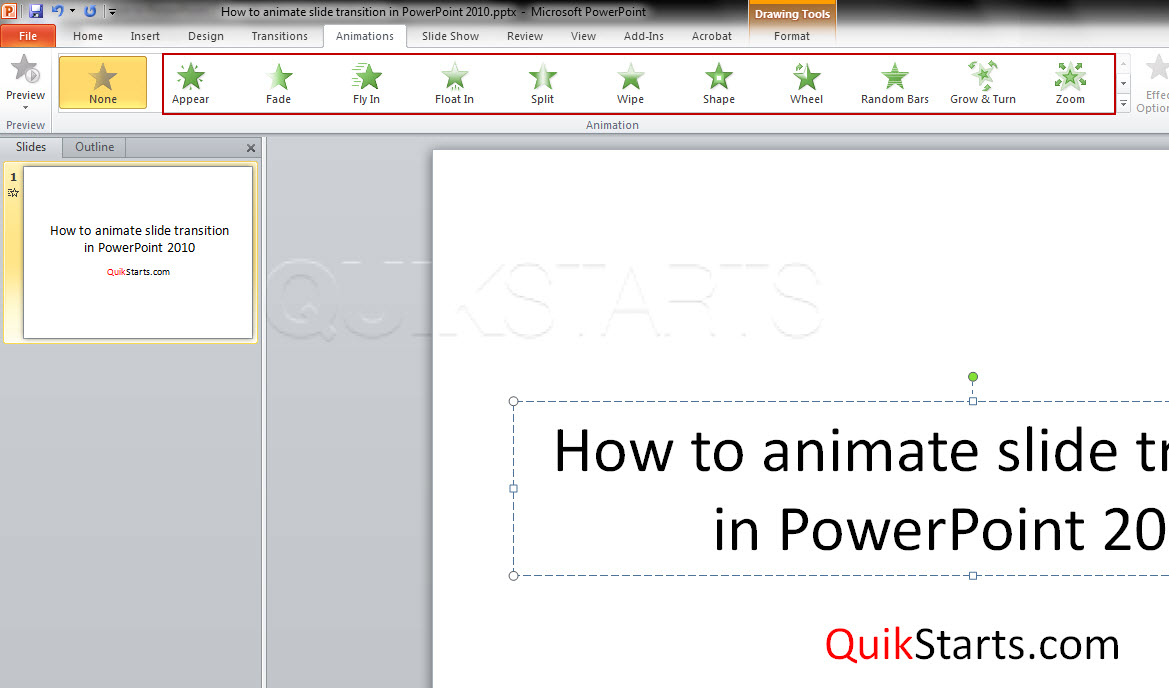Apply the Split animation effect

pyautogui.click(x=542, y=83)
